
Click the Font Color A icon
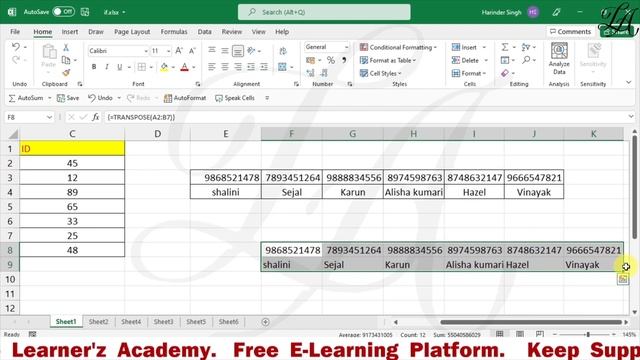(x=184, y=67)
